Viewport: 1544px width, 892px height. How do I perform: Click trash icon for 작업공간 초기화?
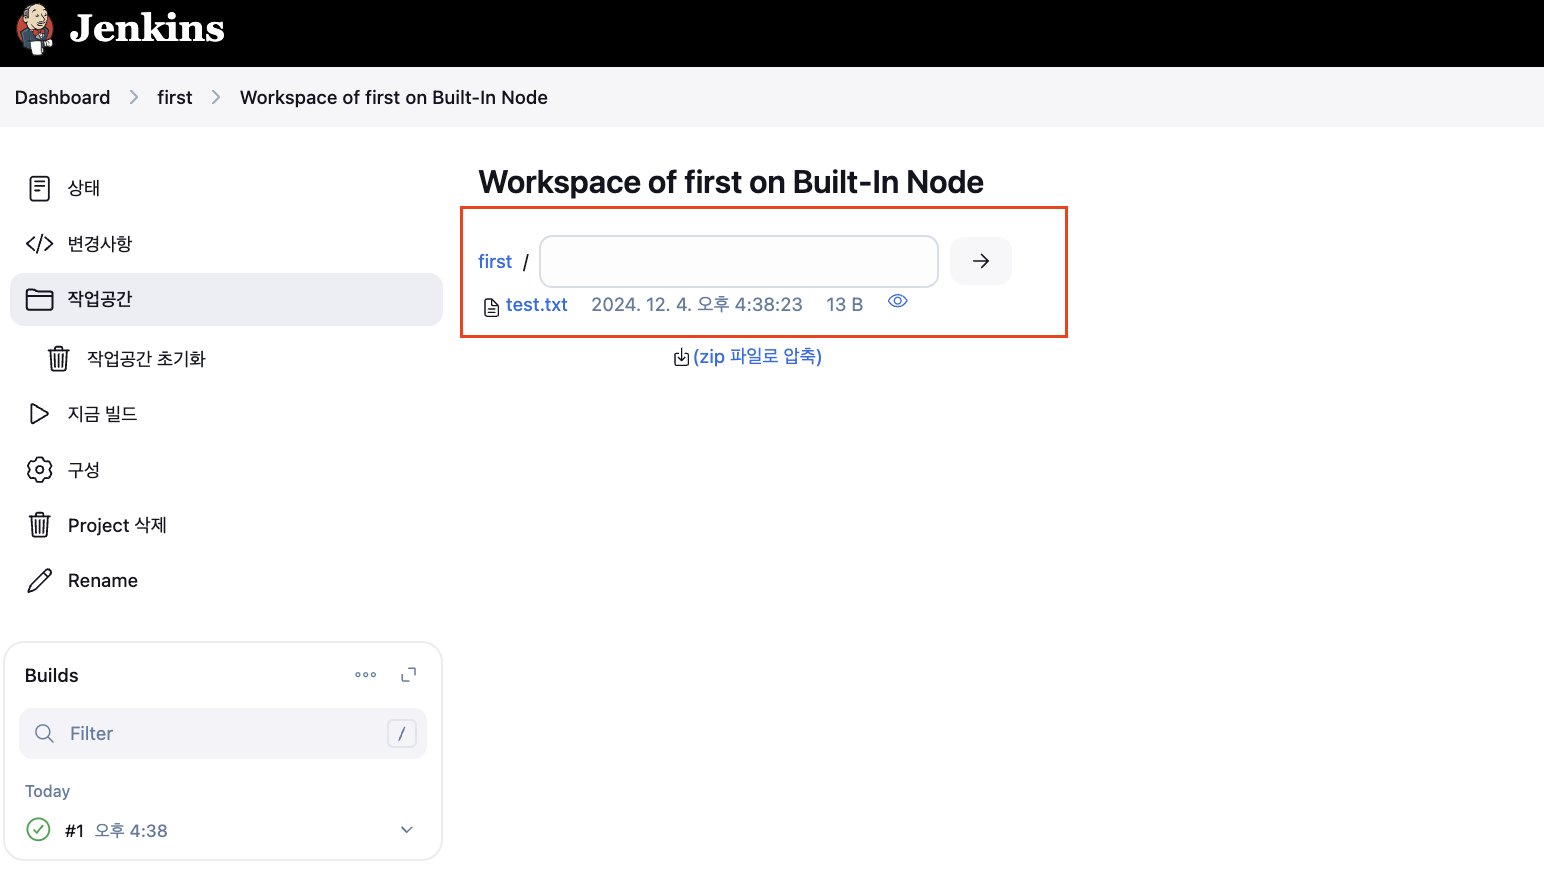pos(59,358)
